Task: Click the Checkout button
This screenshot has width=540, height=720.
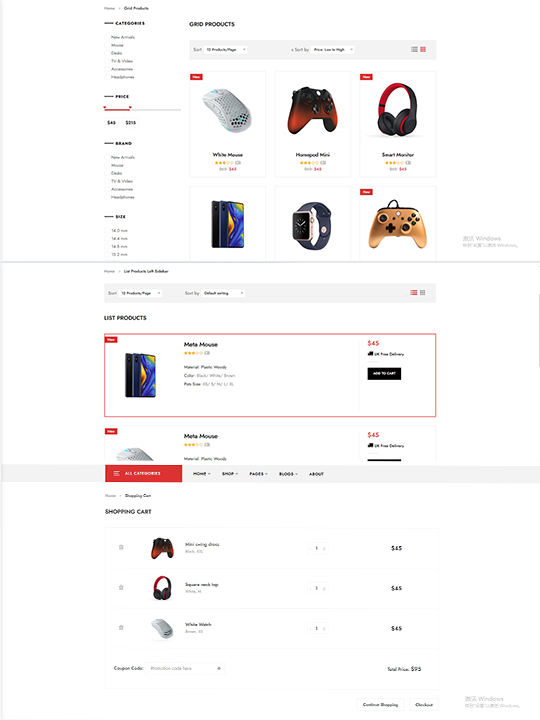Action: coord(424,704)
